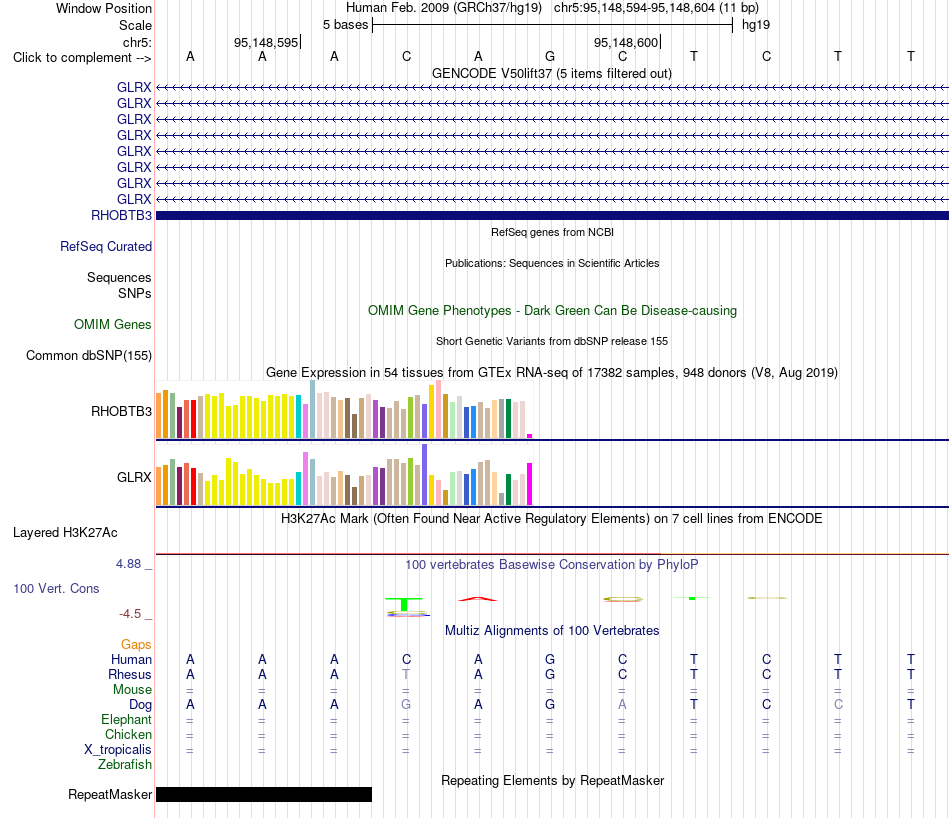This screenshot has height=818, width=950.
Task: Click the G base in the chr5 sequence row
Action: tap(550, 56)
